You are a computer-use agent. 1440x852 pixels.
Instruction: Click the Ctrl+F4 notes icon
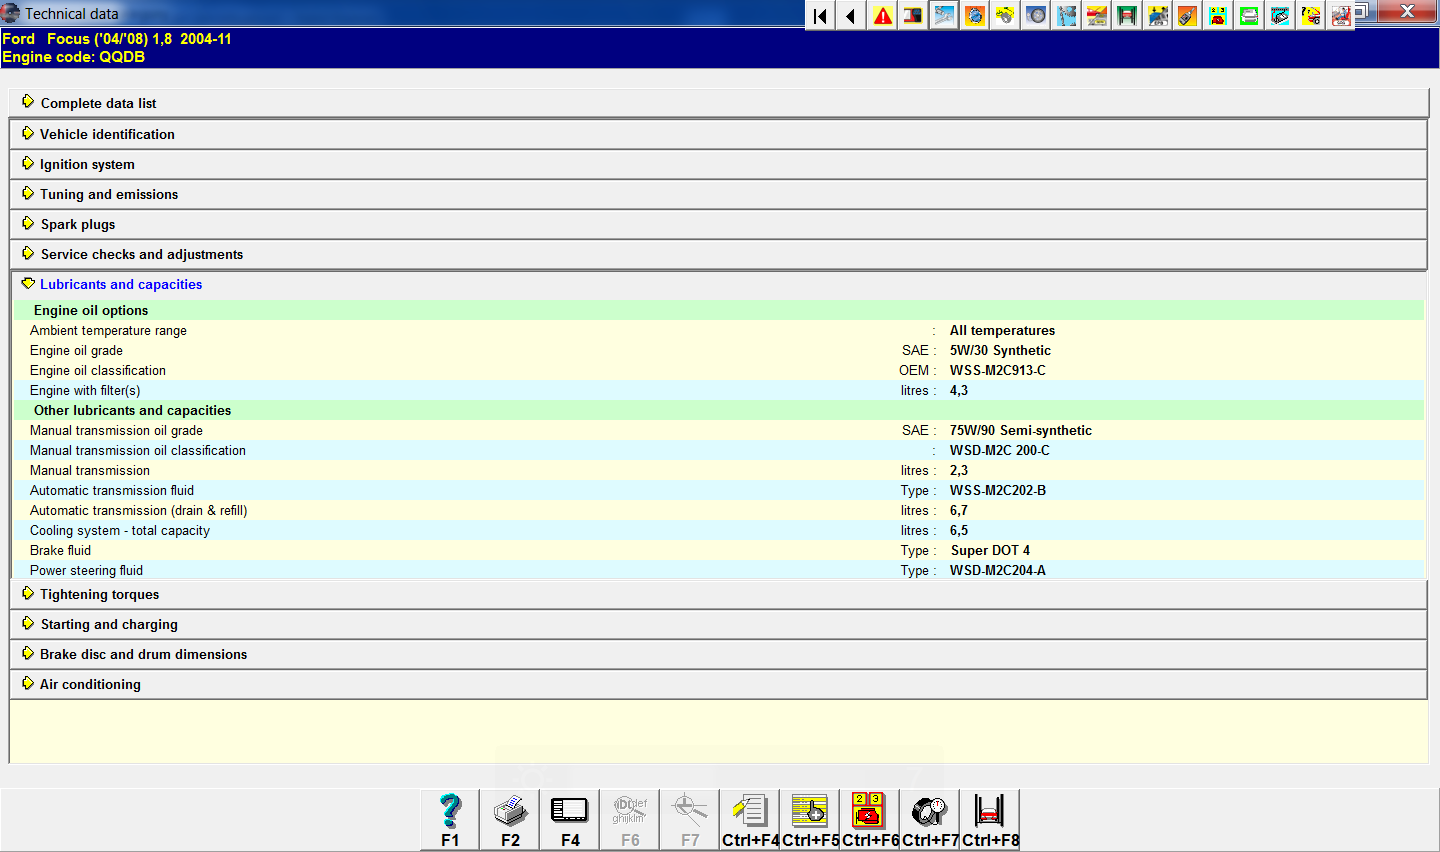tap(750, 819)
